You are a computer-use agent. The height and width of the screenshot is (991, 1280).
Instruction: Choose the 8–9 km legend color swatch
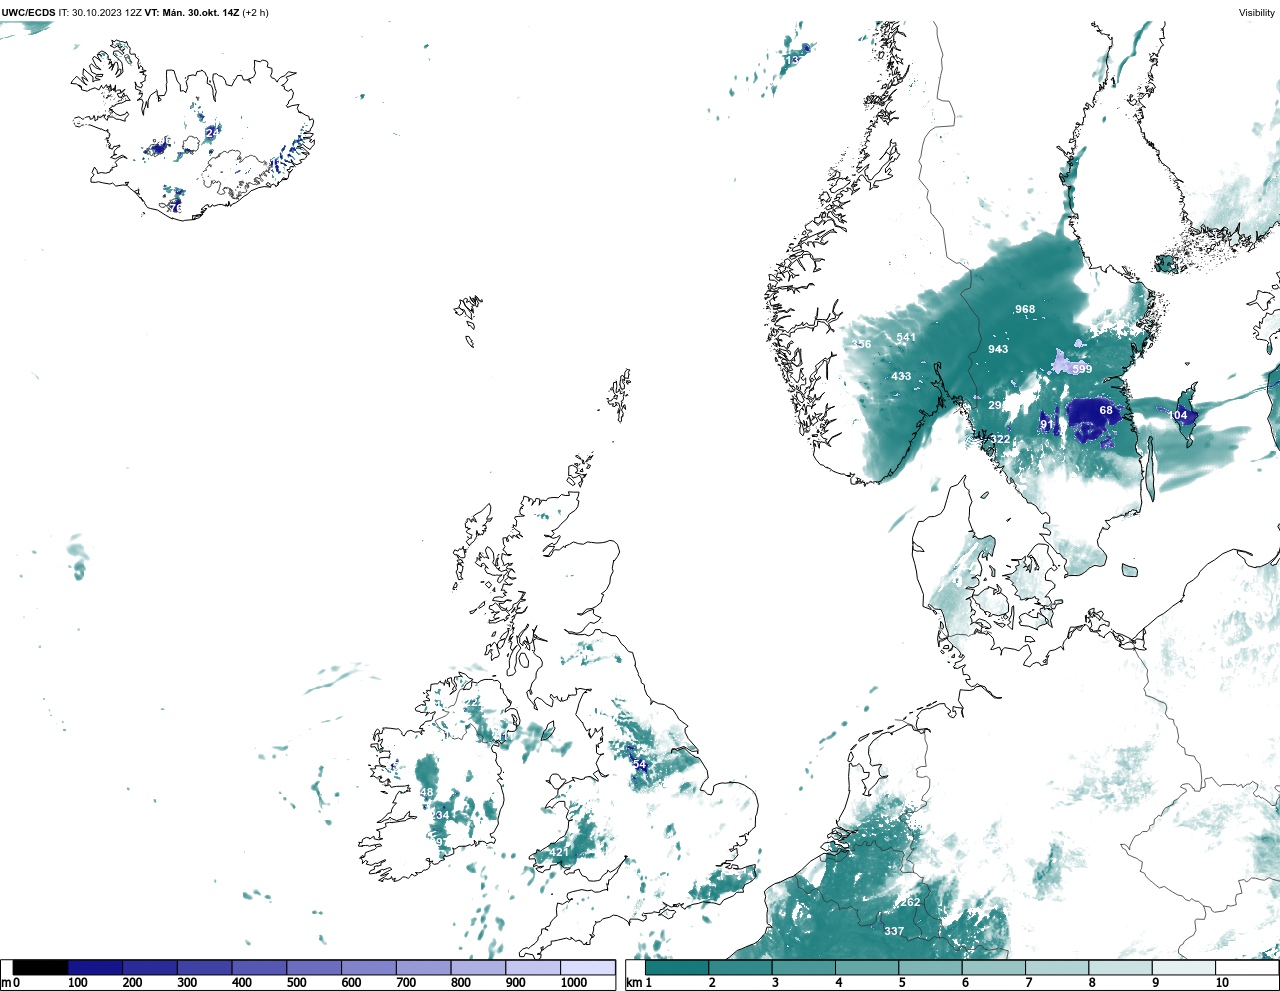coord(1120,967)
